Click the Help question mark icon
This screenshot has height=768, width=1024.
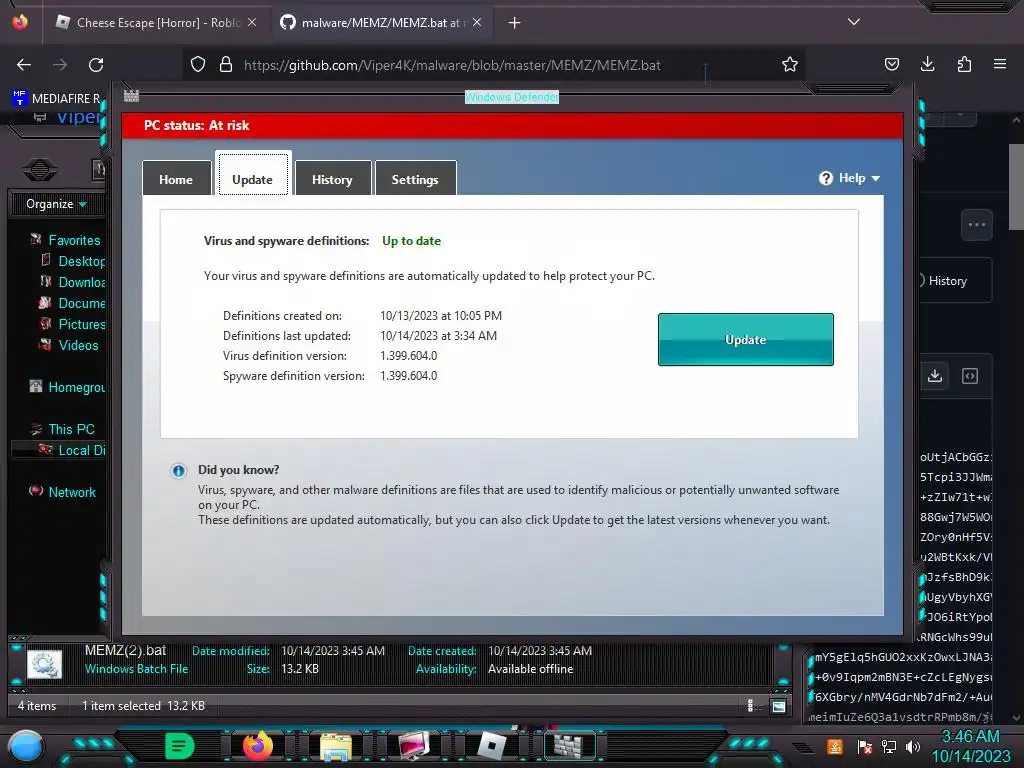[825, 178]
